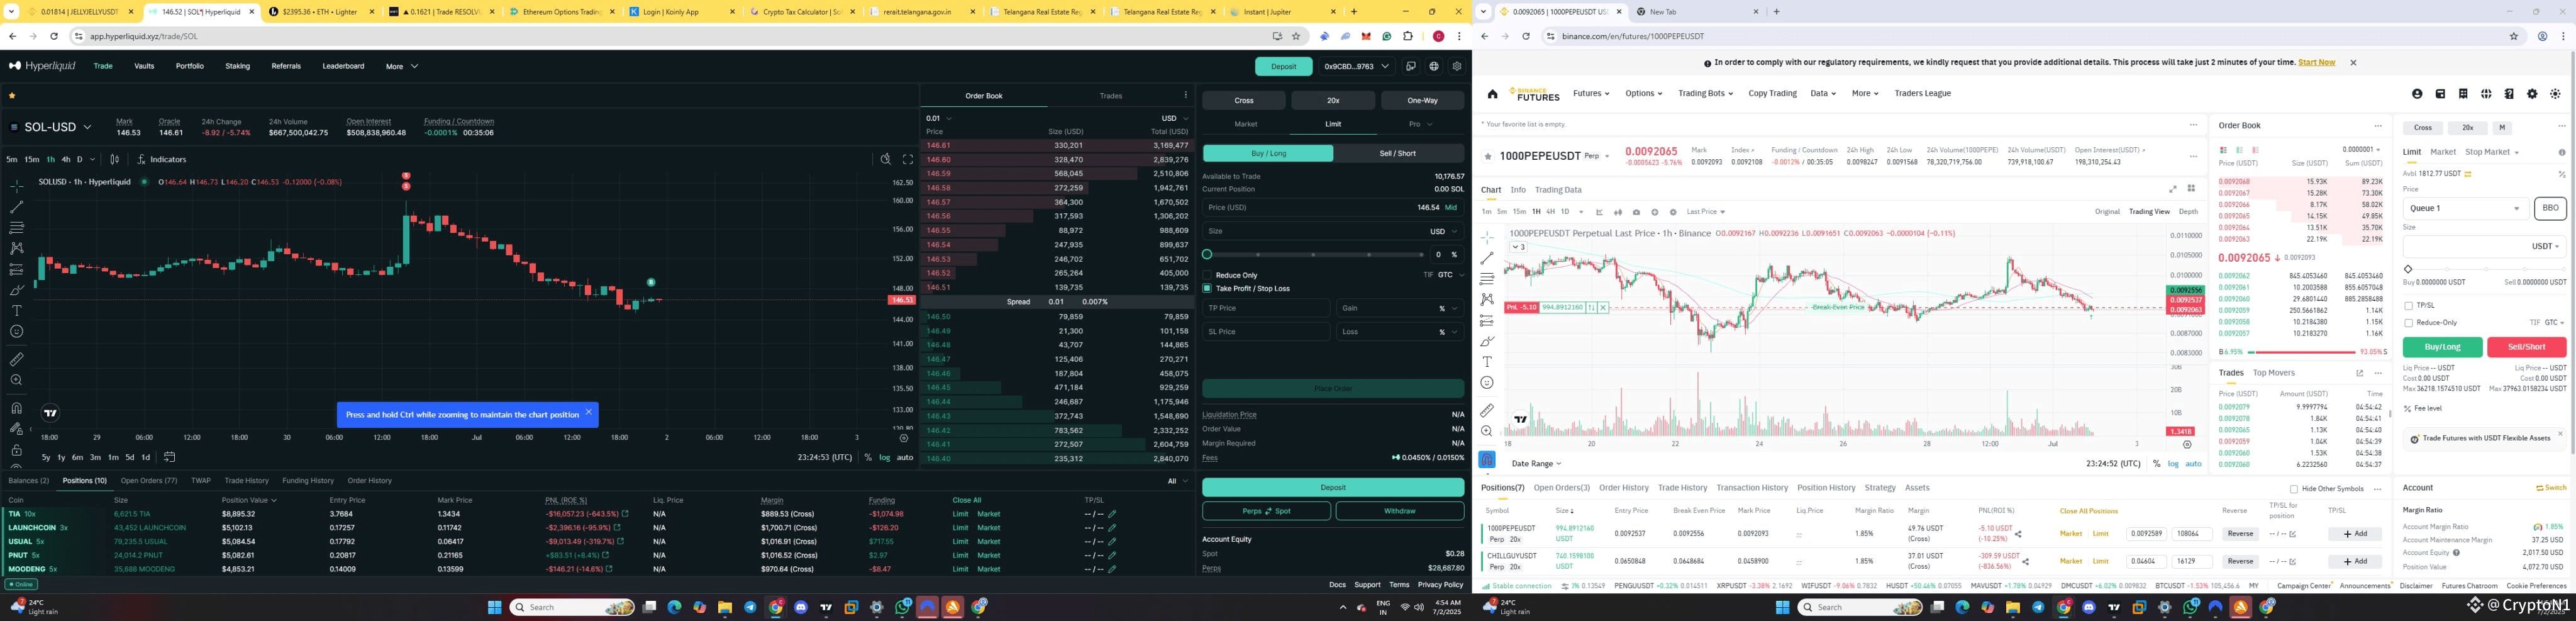Expand Binance chart to fullscreen
2576x621 pixels.
click(x=2173, y=189)
